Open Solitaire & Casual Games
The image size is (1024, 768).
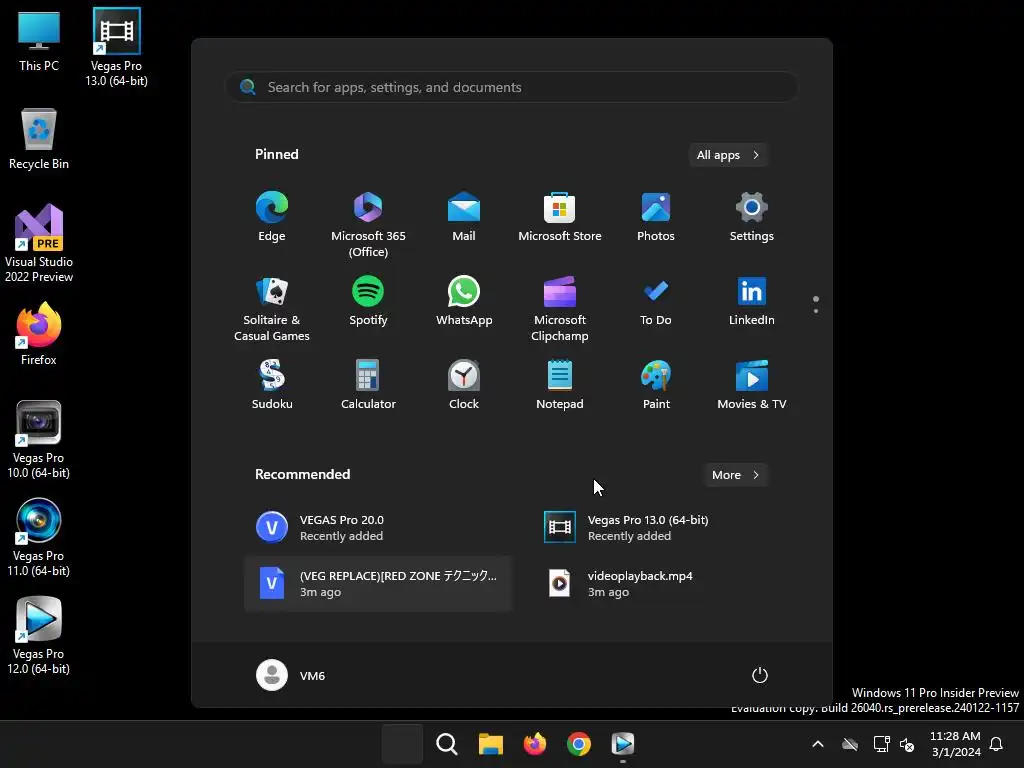[x=272, y=310]
